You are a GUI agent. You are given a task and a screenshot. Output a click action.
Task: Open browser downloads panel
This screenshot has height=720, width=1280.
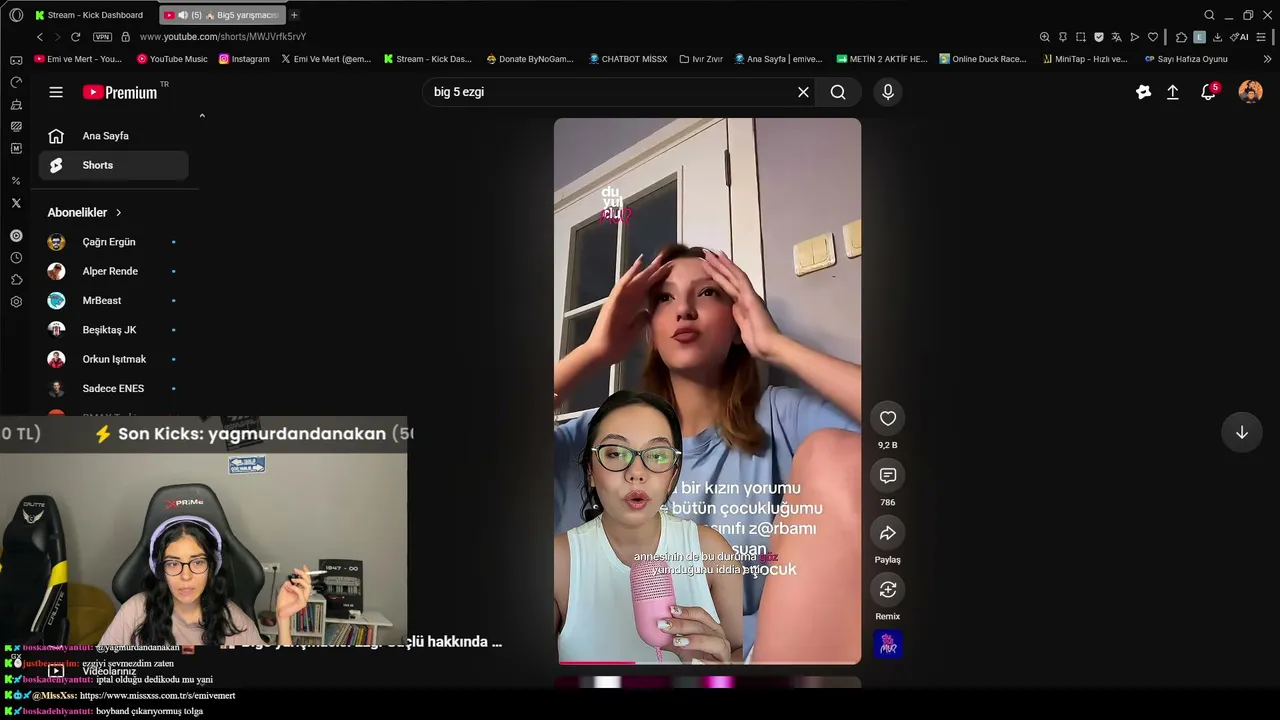coord(1217,37)
